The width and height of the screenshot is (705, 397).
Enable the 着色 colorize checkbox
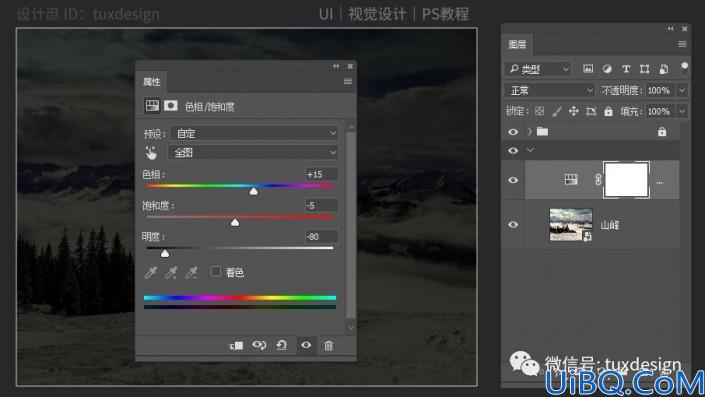click(x=216, y=272)
